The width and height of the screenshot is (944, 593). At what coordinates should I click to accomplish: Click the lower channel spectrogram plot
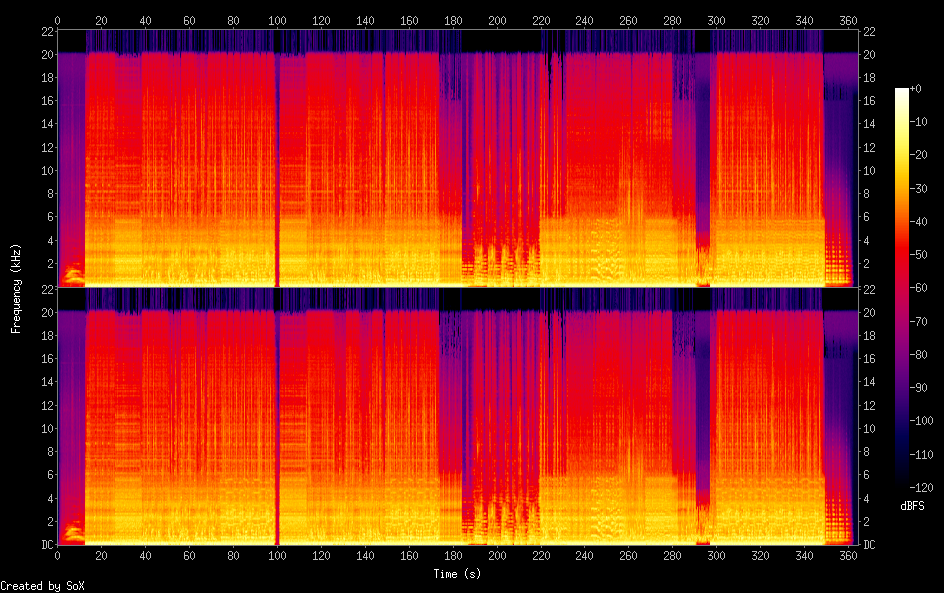click(458, 417)
